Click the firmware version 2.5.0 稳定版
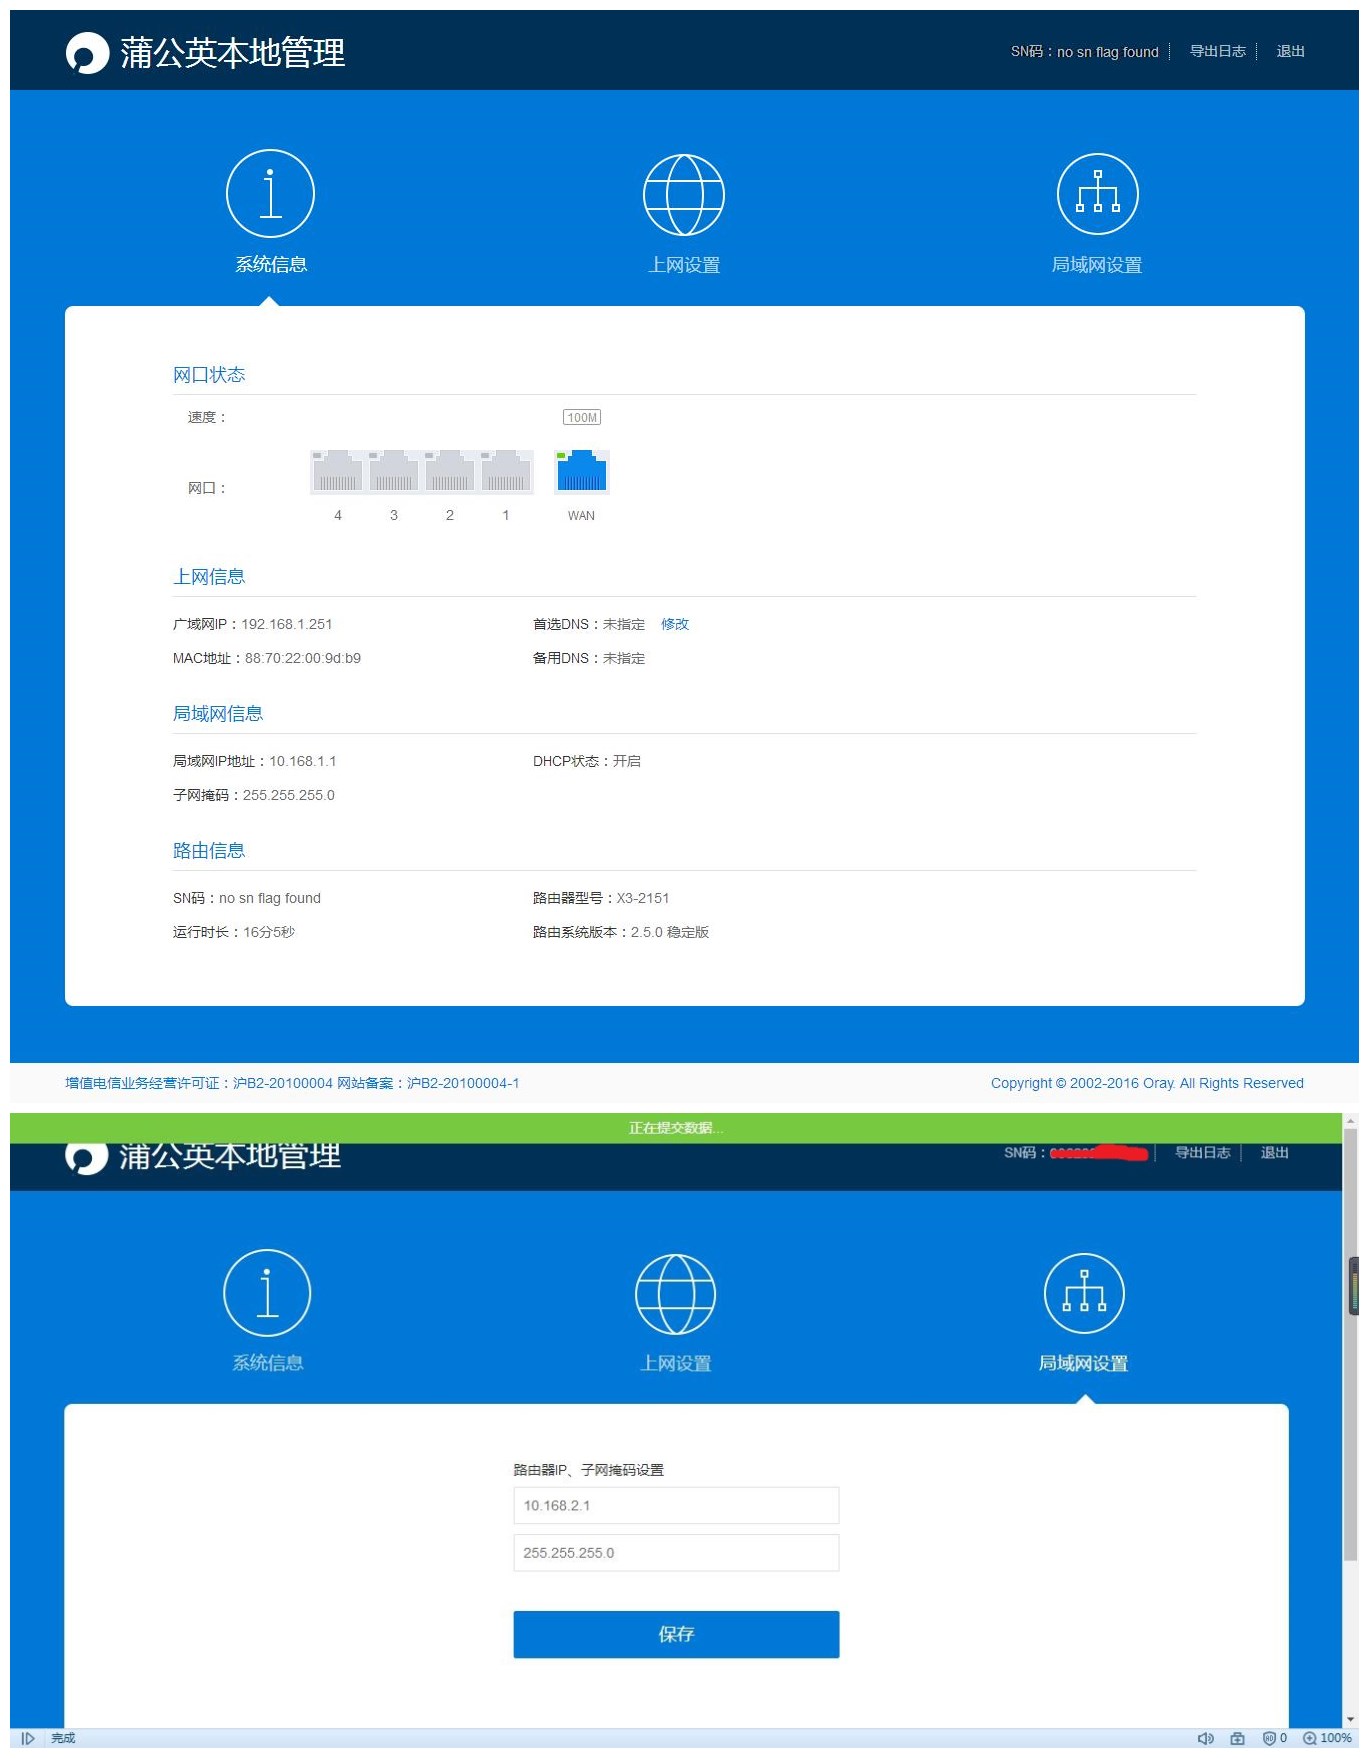Image resolution: width=1369 pixels, height=1758 pixels. click(x=670, y=932)
